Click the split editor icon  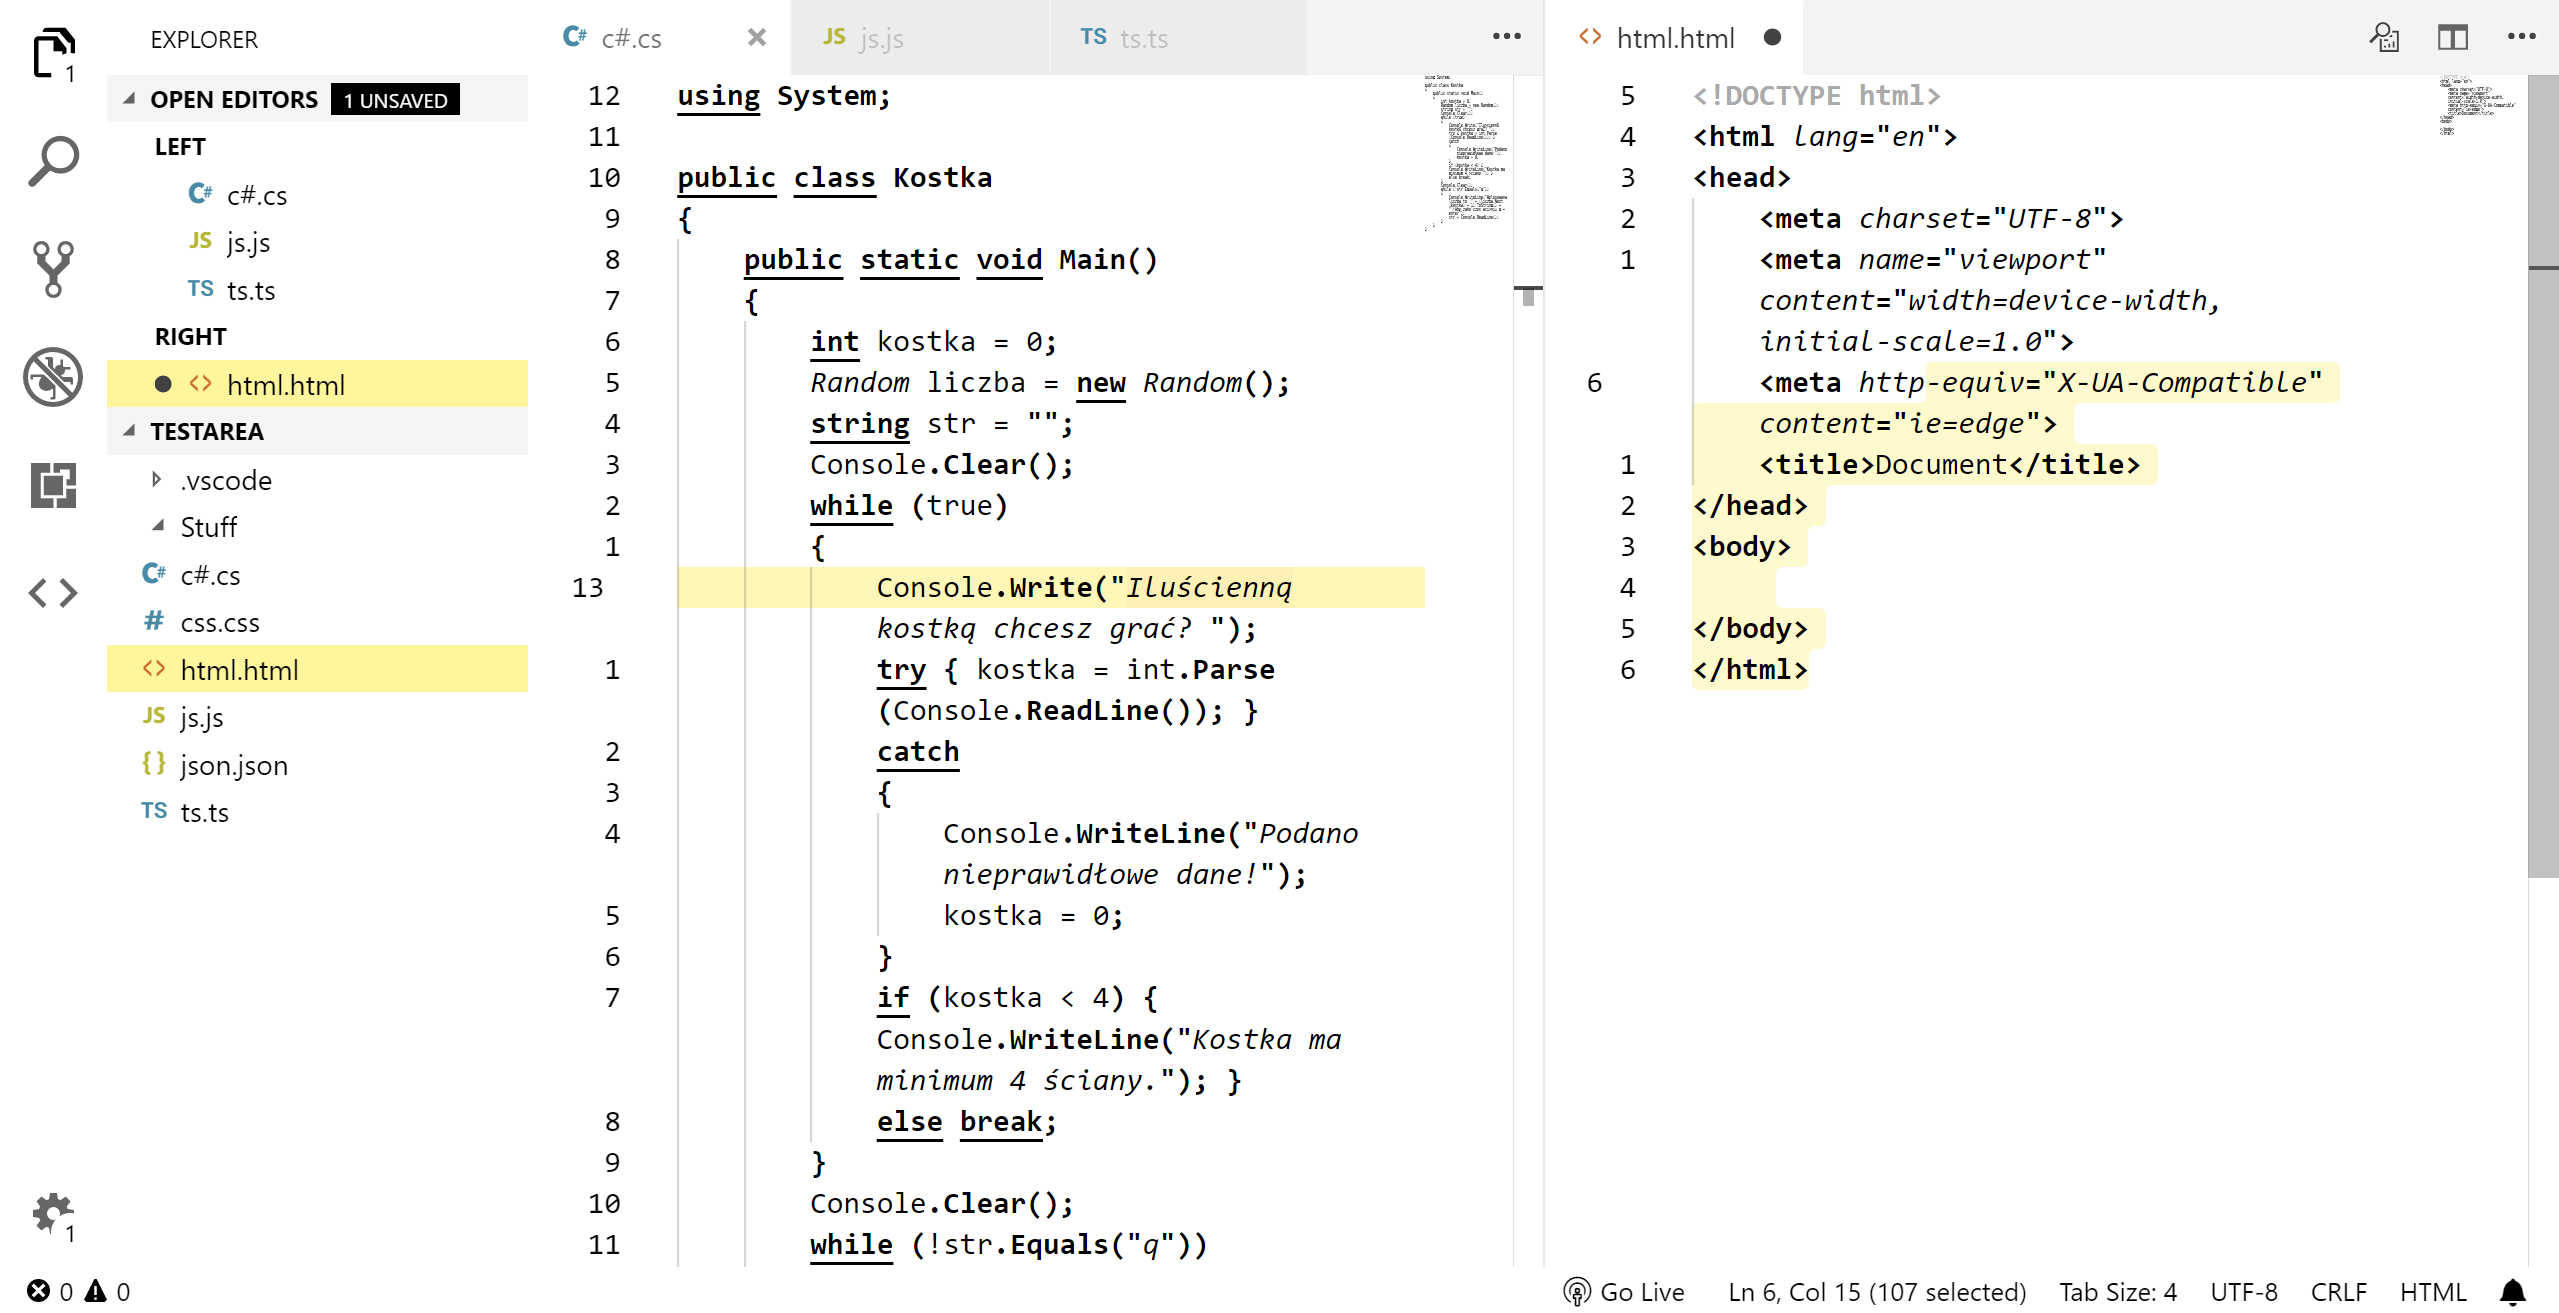click(2452, 38)
